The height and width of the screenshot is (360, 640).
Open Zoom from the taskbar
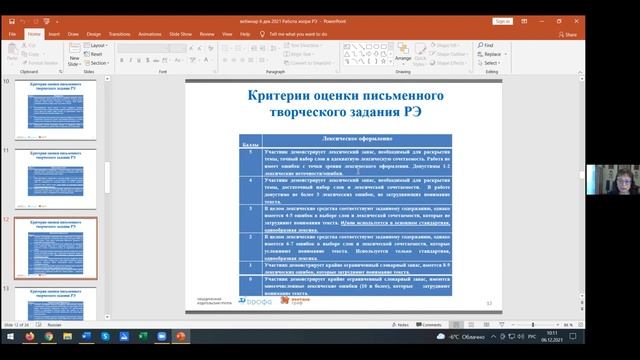(x=162, y=336)
